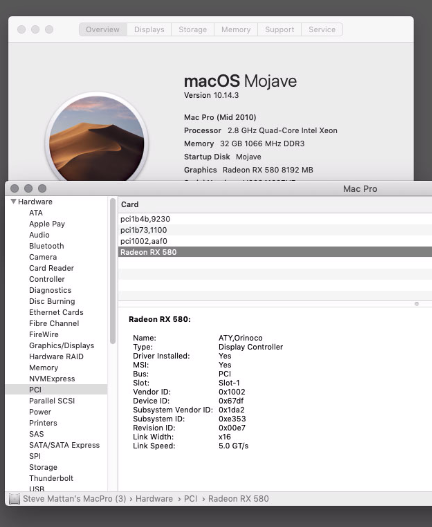Select Memory in the System Information sidebar
432x527 pixels.
coord(44,368)
